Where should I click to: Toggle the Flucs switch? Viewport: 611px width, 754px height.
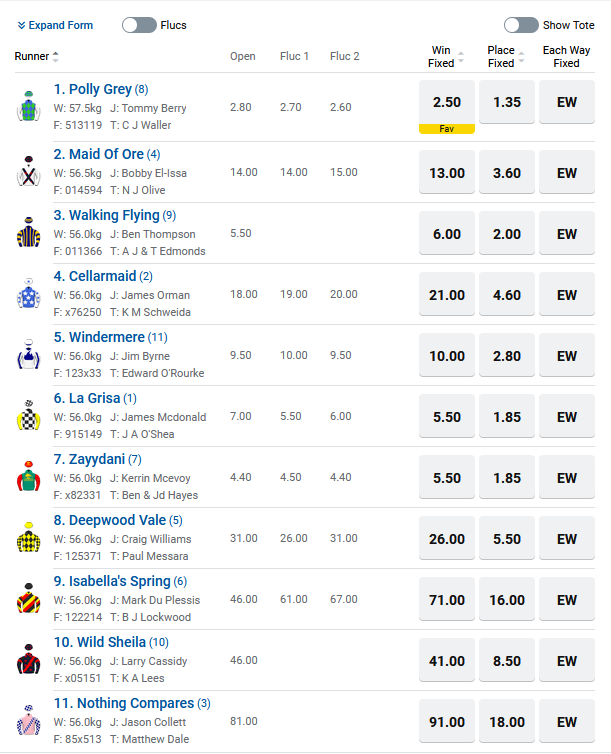pos(139,25)
